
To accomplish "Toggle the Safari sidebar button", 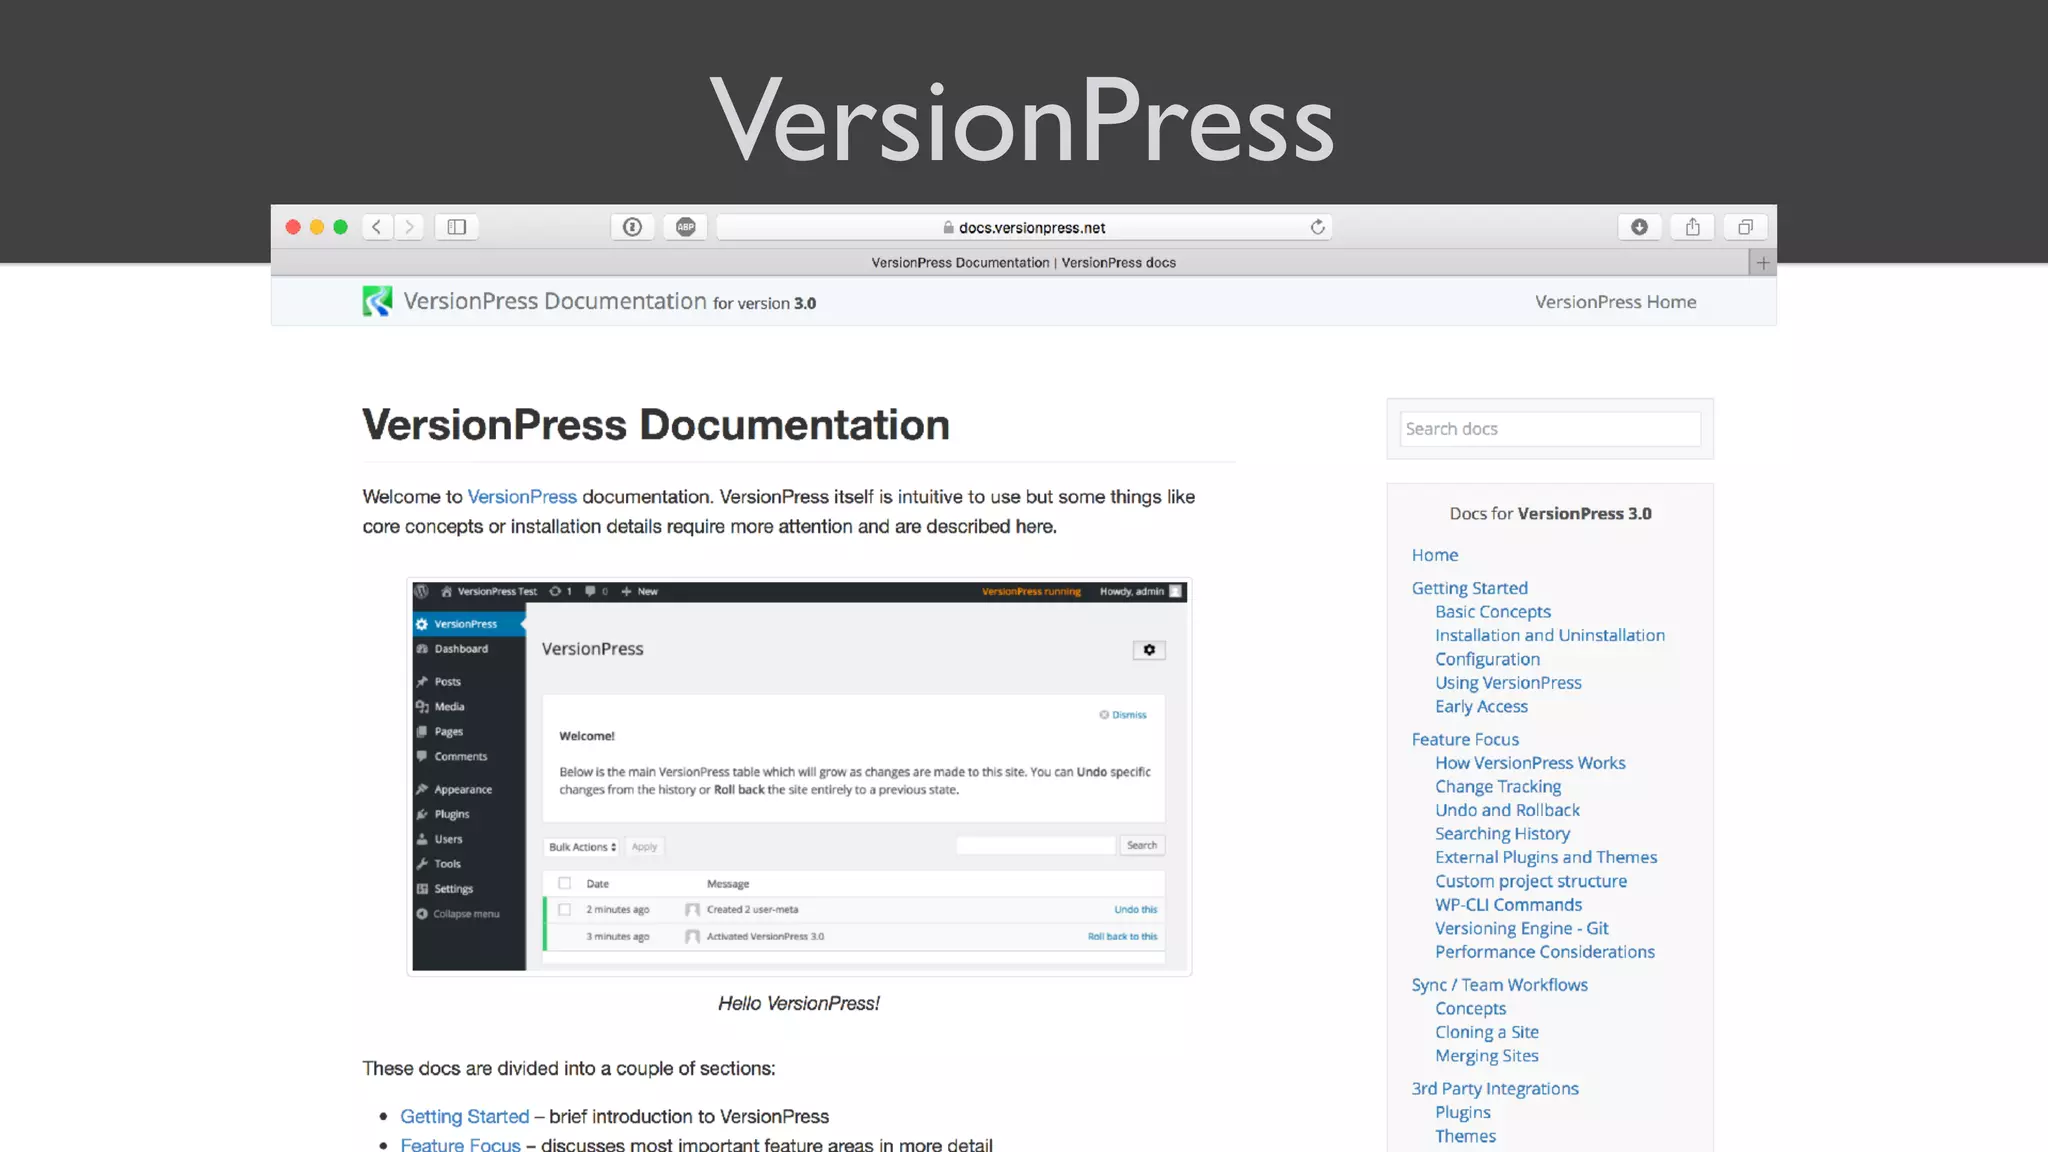I will coord(457,227).
